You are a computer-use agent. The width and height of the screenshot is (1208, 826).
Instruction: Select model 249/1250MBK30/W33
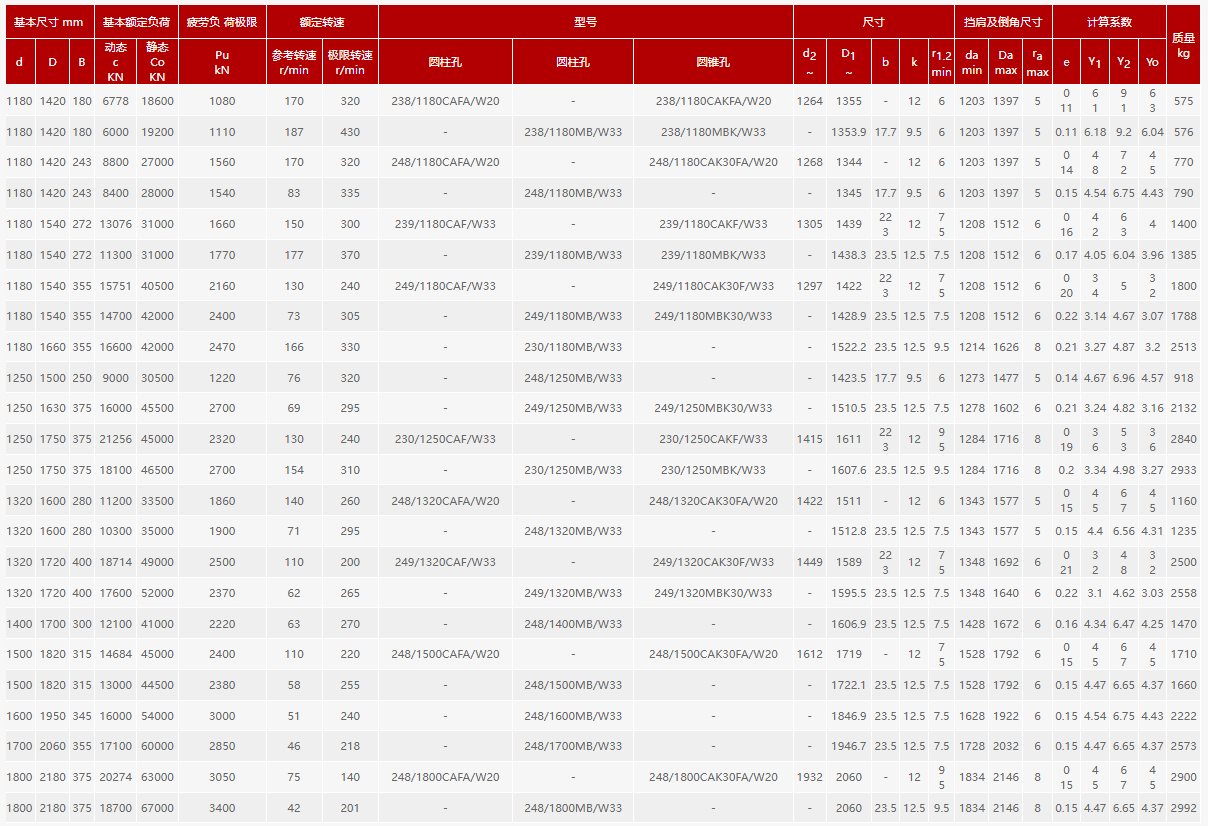(712, 408)
